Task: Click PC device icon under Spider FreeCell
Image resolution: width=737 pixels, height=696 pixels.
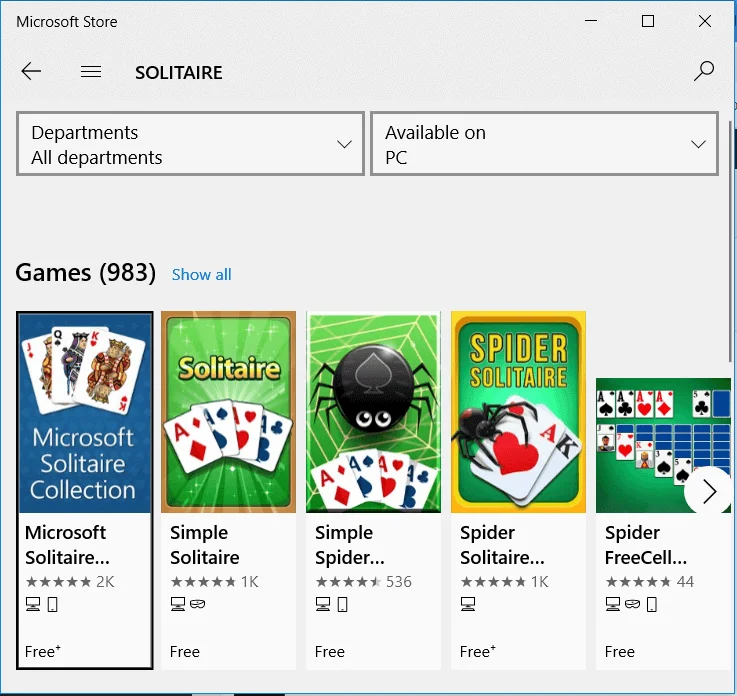Action: point(613,604)
